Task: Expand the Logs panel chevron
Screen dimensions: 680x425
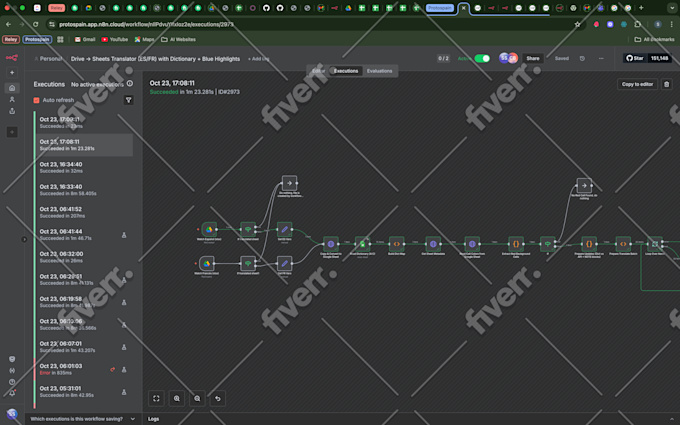Action: pos(672,419)
